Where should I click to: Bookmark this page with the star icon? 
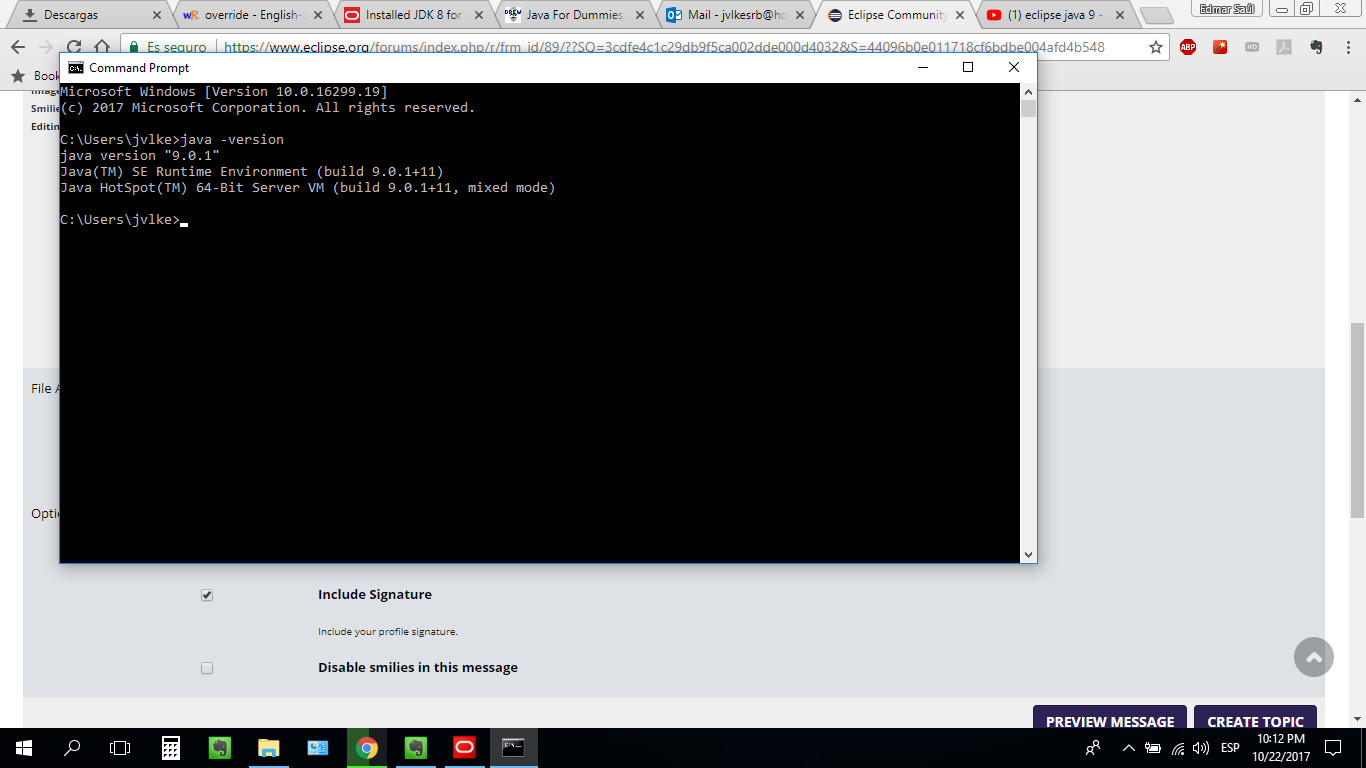click(x=1156, y=47)
